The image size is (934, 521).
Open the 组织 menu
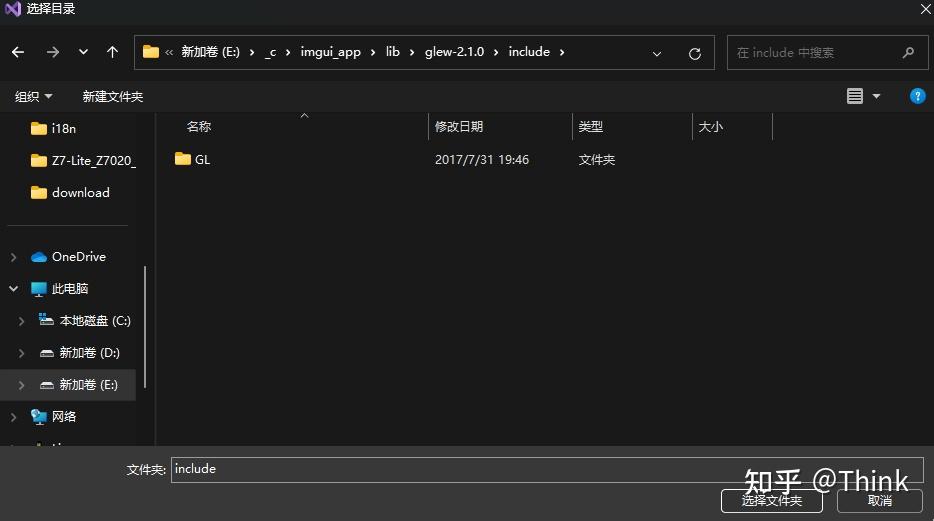[33, 96]
